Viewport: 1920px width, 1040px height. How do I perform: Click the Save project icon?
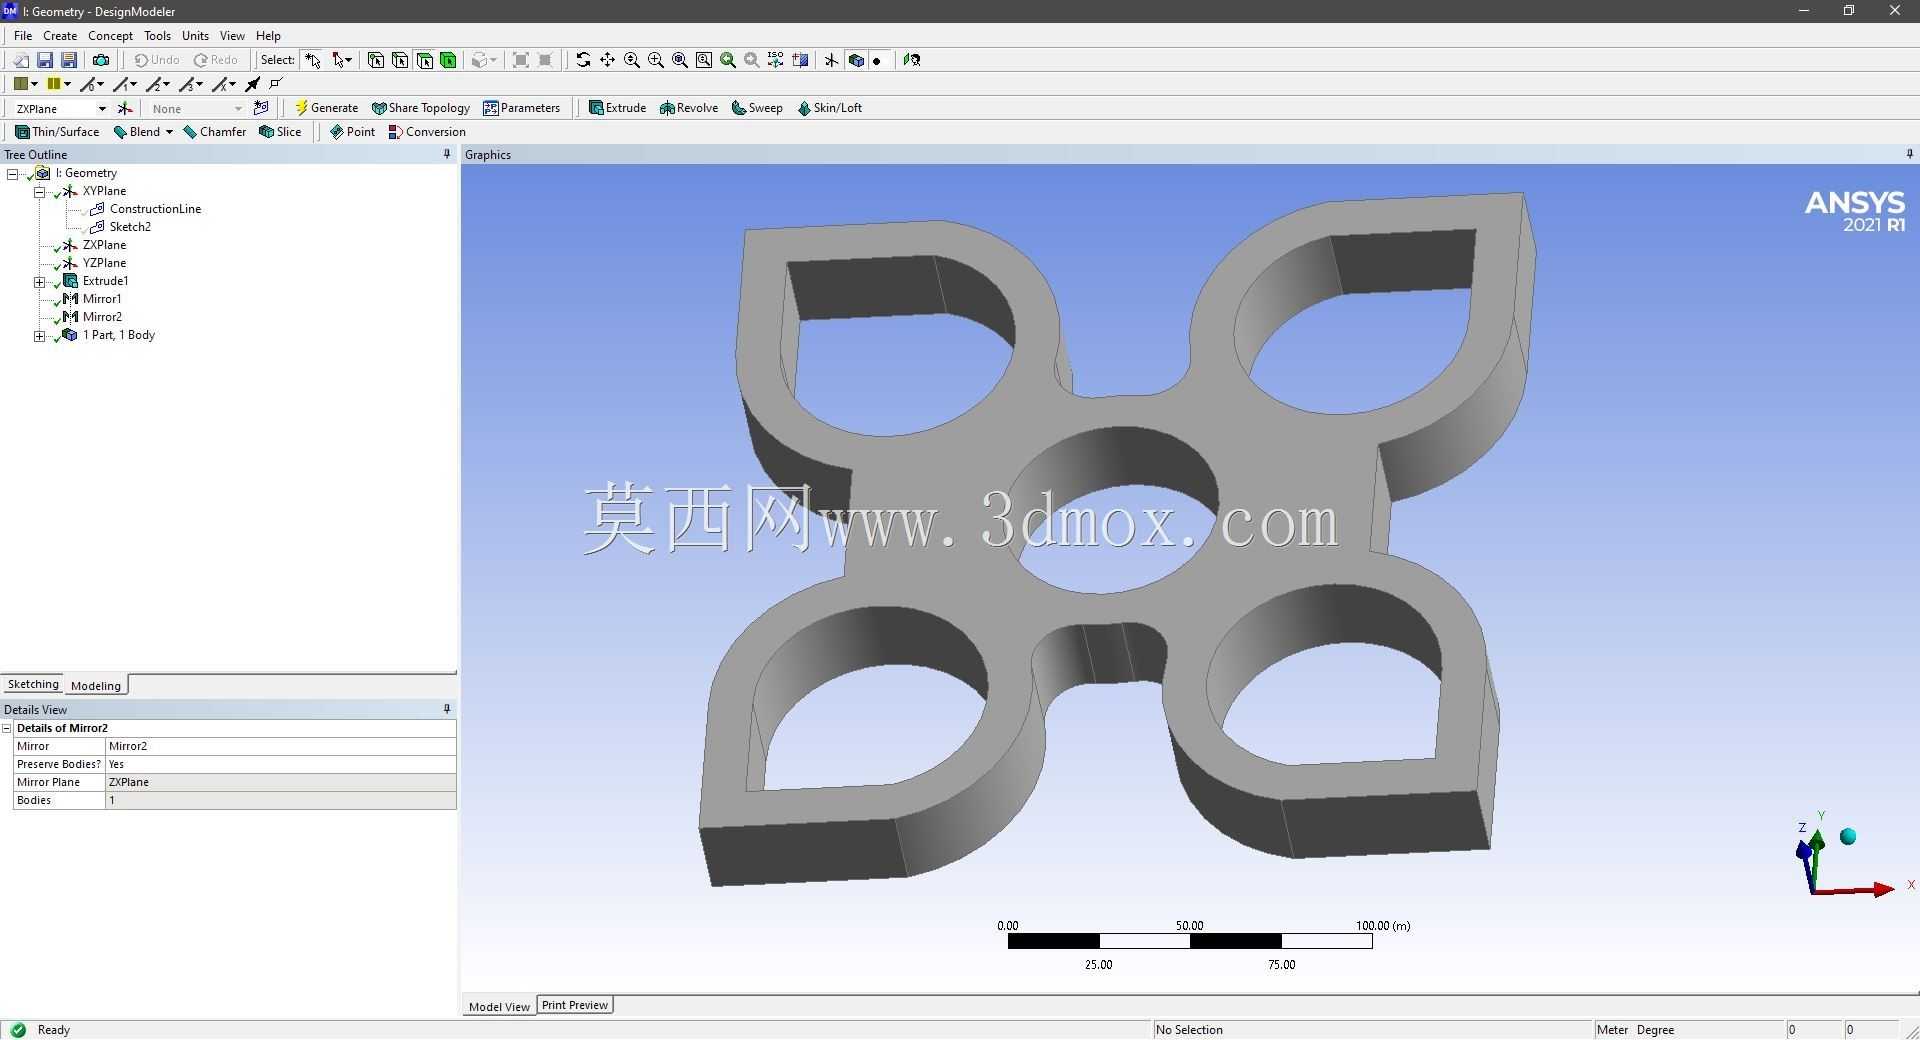coord(45,60)
